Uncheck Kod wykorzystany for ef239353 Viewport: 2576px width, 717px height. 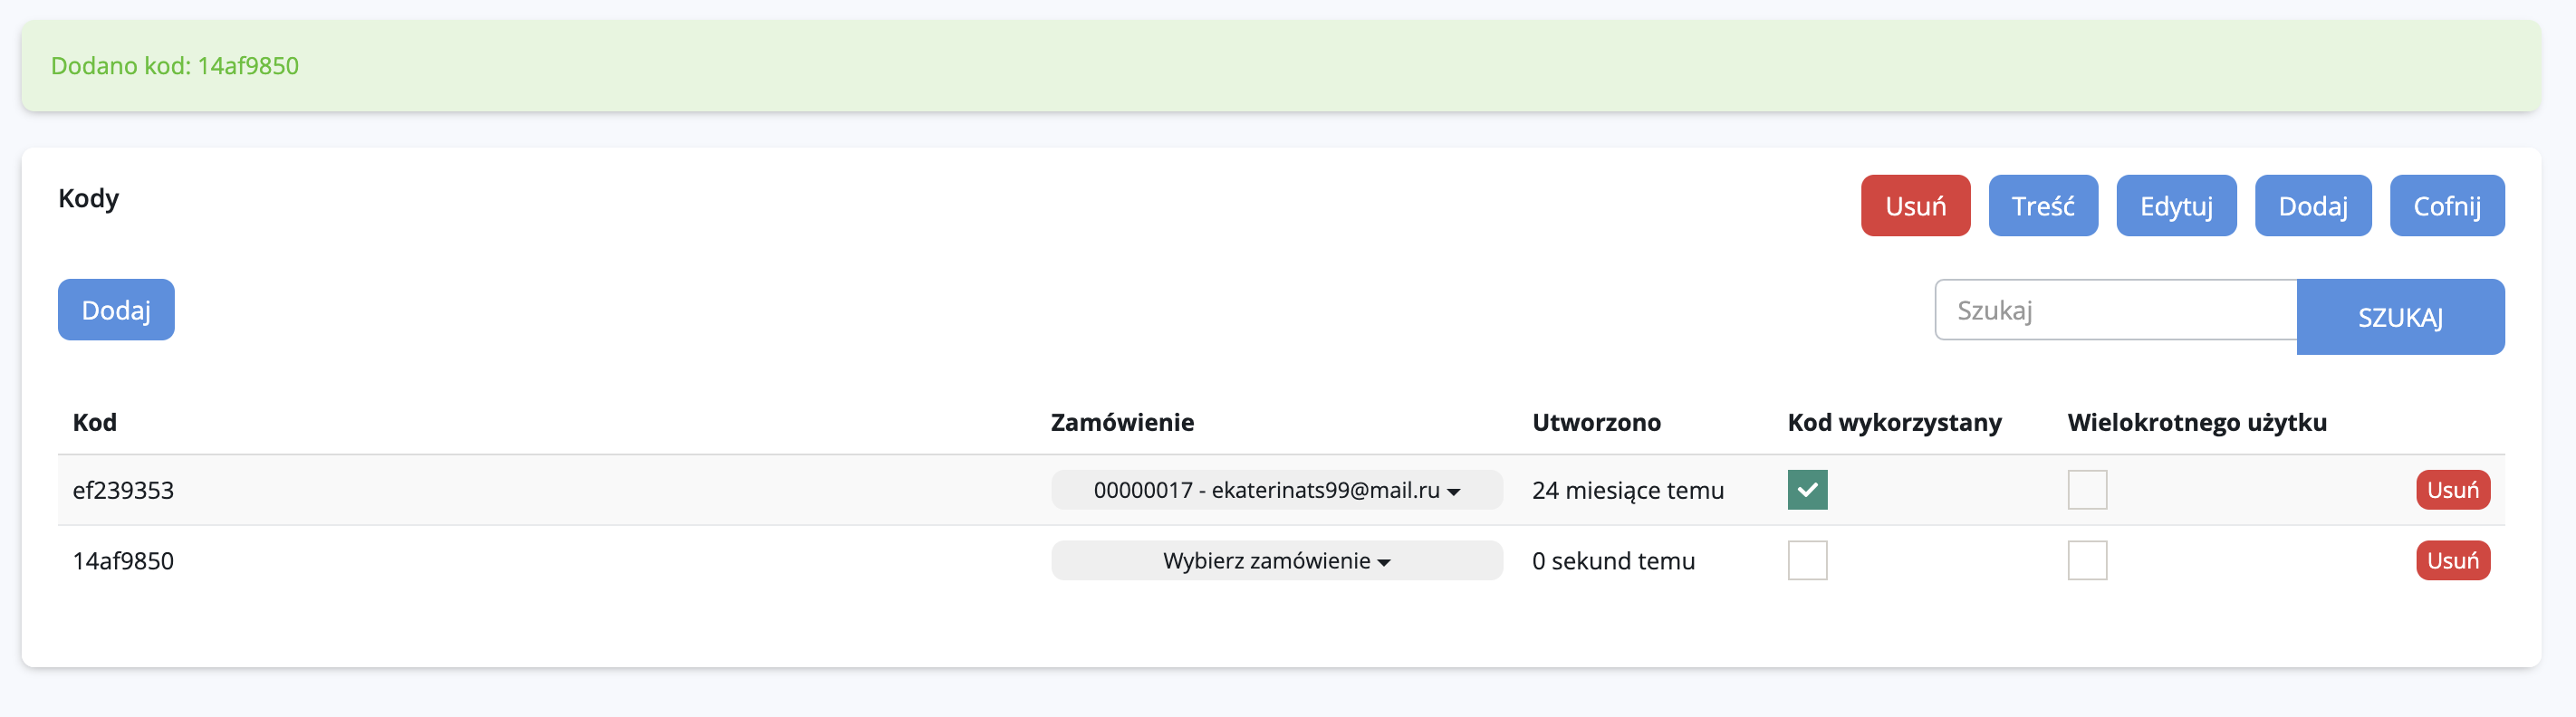(x=1807, y=490)
